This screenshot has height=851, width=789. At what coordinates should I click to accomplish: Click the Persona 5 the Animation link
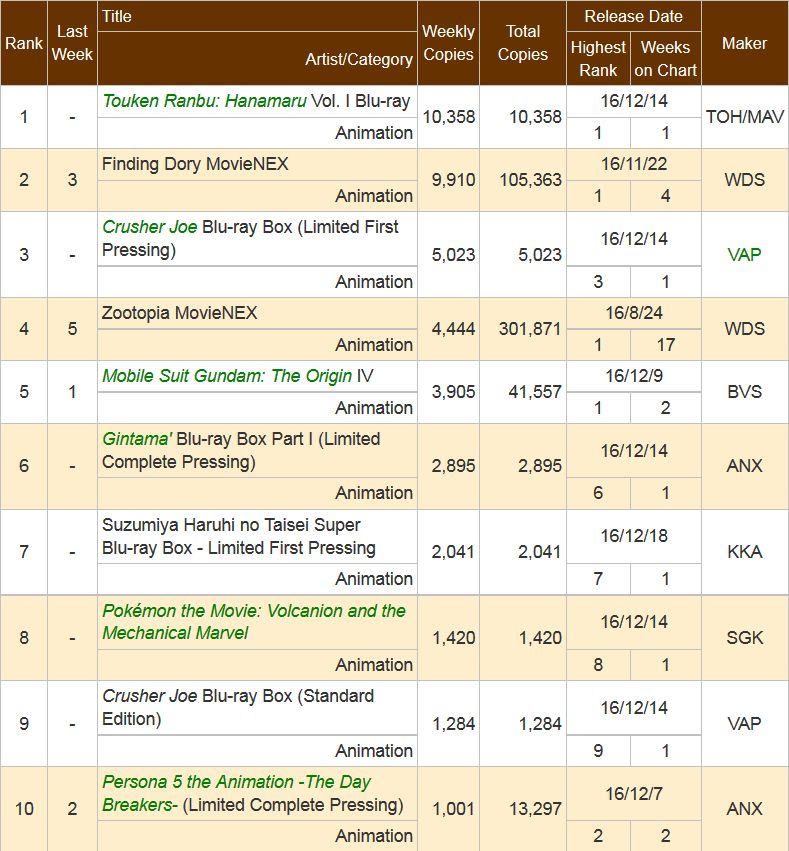236,782
